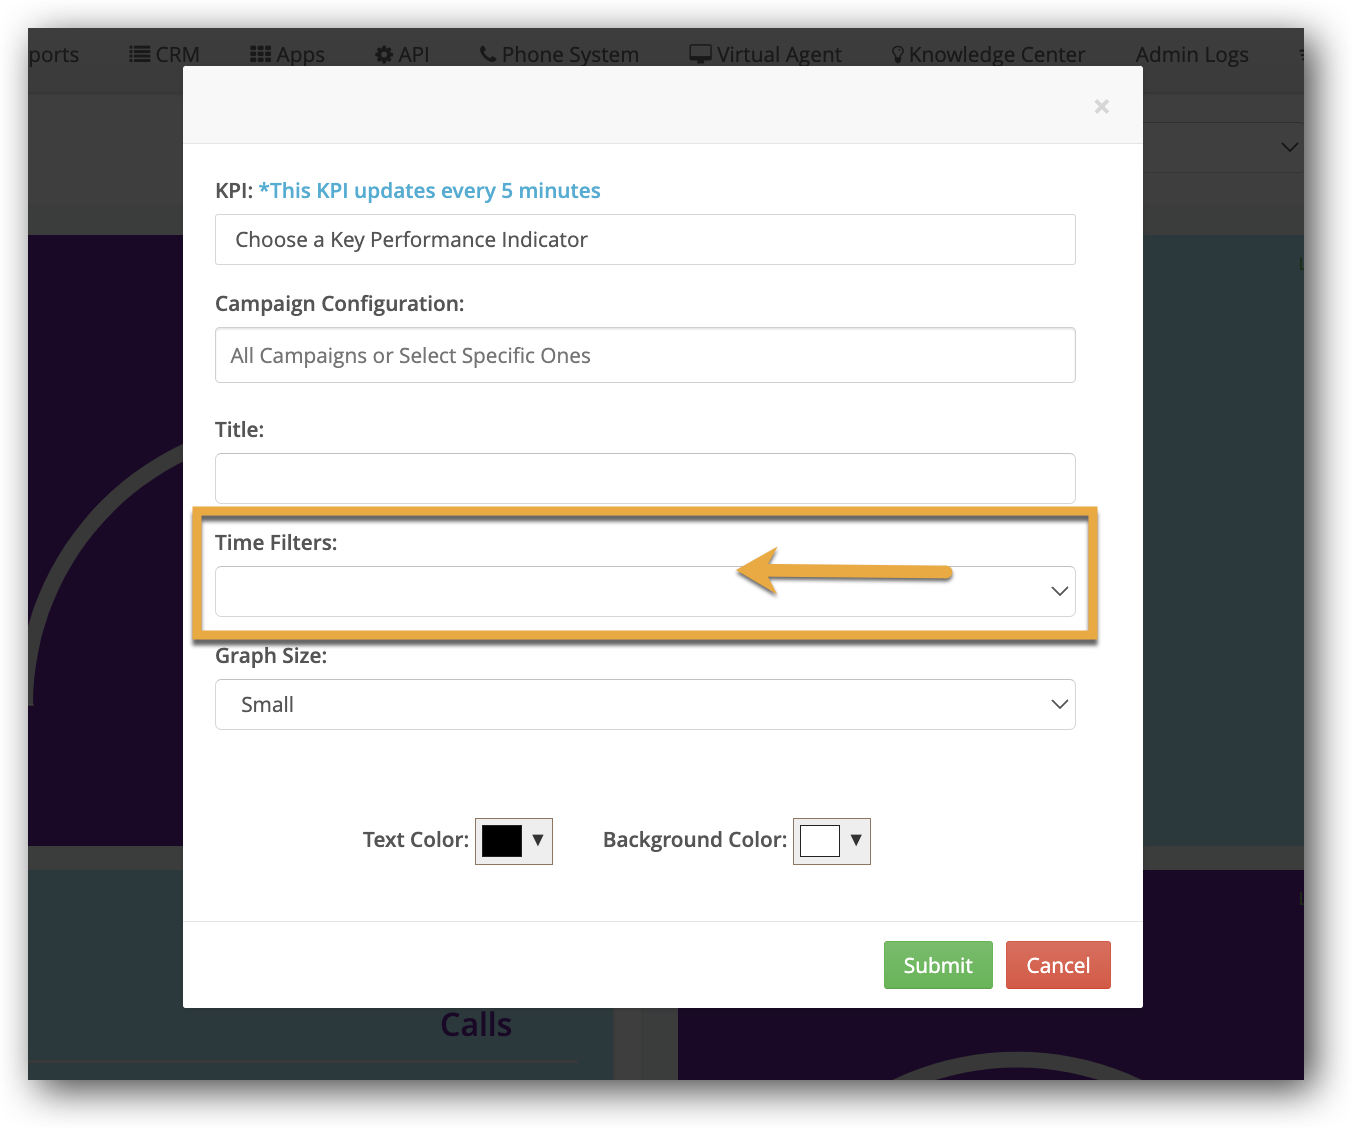Click the Phone System handset icon
Screen dimensions: 1352x1128
click(488, 54)
